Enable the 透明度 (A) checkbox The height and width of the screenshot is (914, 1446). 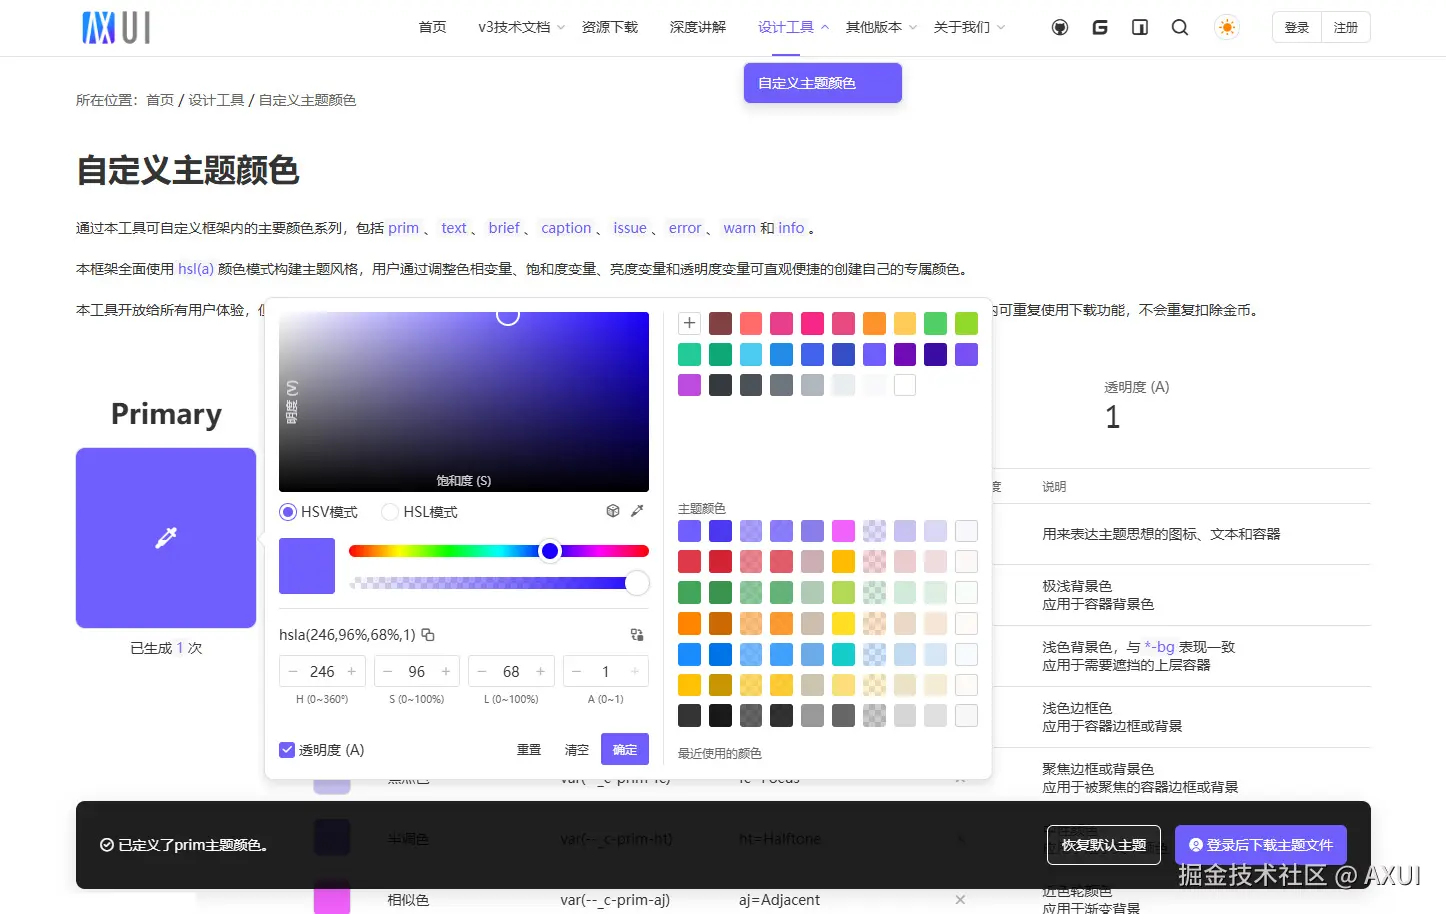click(287, 749)
